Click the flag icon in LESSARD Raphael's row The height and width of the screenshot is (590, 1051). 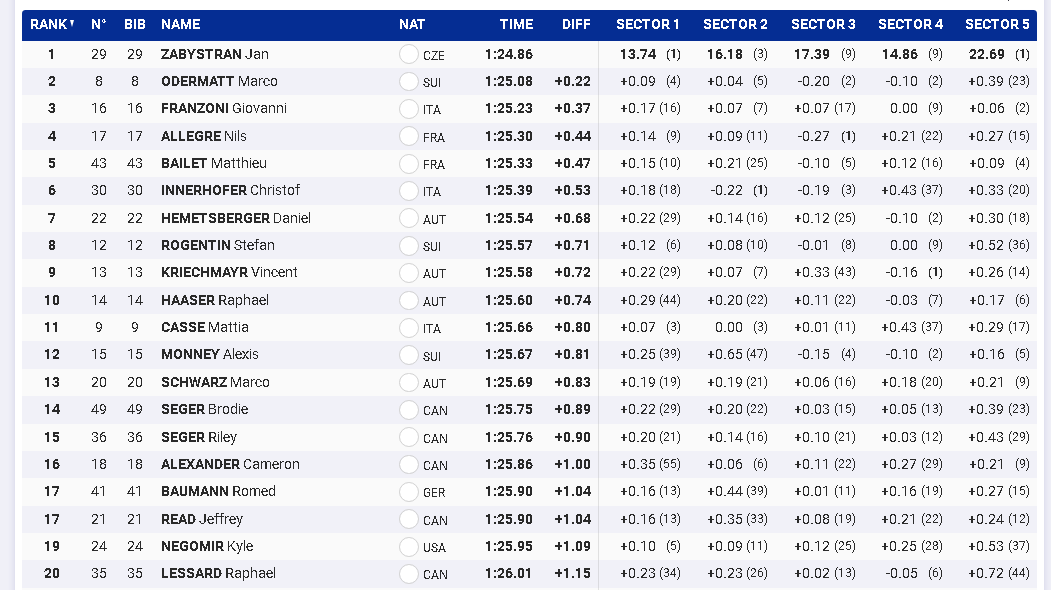pos(408,574)
